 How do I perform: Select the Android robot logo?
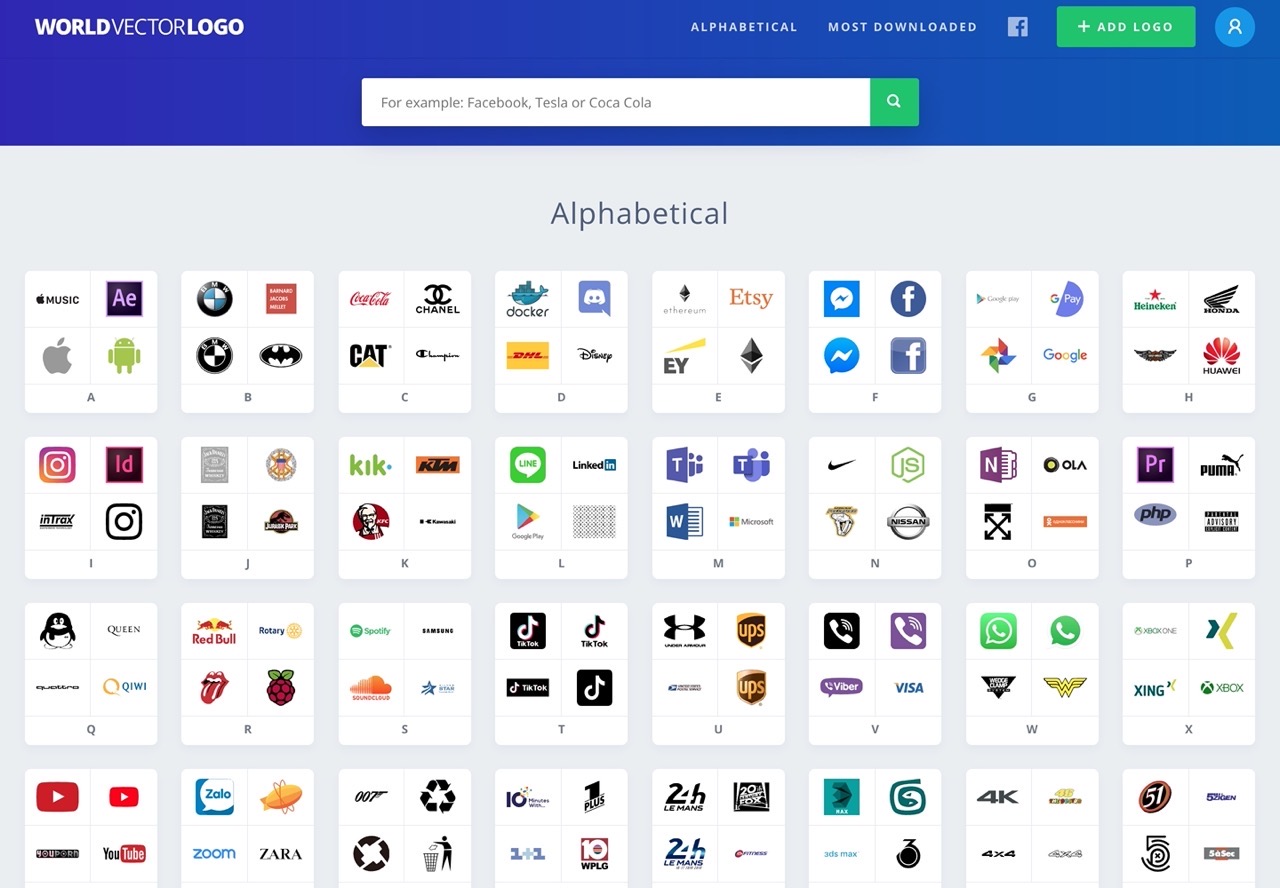tap(124, 355)
